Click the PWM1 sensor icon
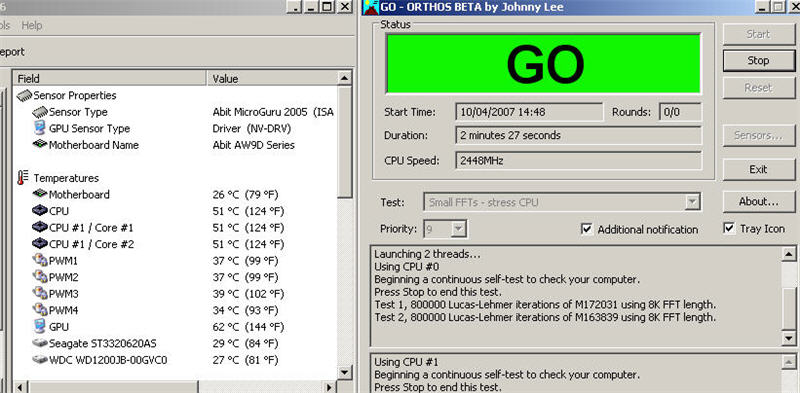Image resolution: width=800 pixels, height=393 pixels. point(40,260)
